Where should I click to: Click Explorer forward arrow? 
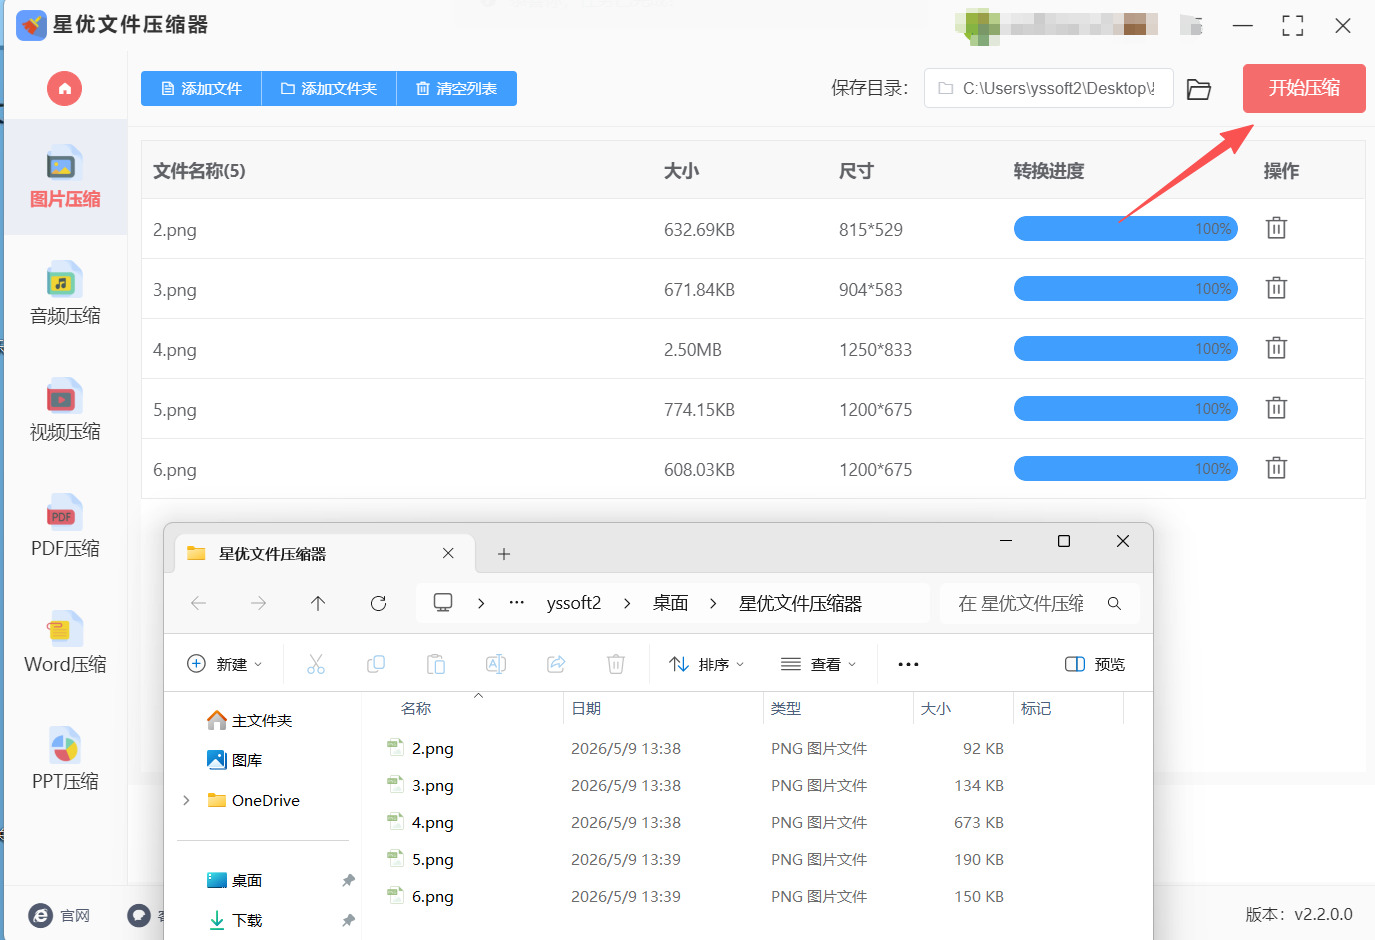[258, 603]
